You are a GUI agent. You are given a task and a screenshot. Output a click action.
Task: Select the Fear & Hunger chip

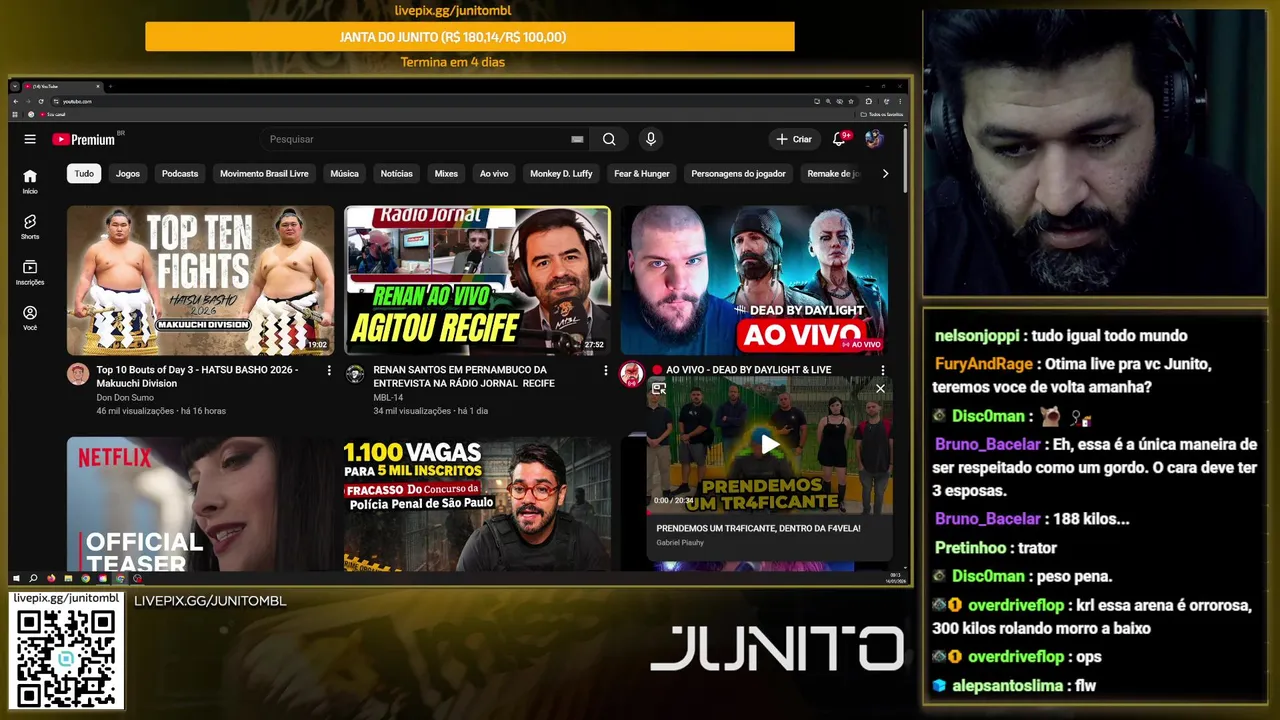pos(642,173)
